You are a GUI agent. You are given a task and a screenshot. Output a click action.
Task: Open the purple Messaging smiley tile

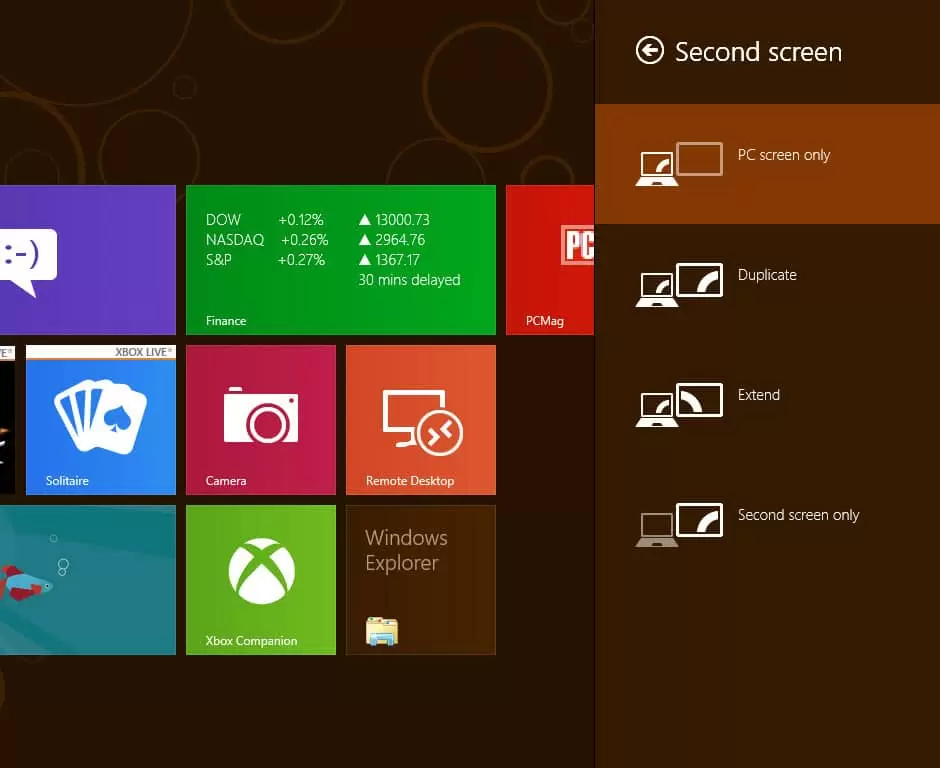click(88, 260)
